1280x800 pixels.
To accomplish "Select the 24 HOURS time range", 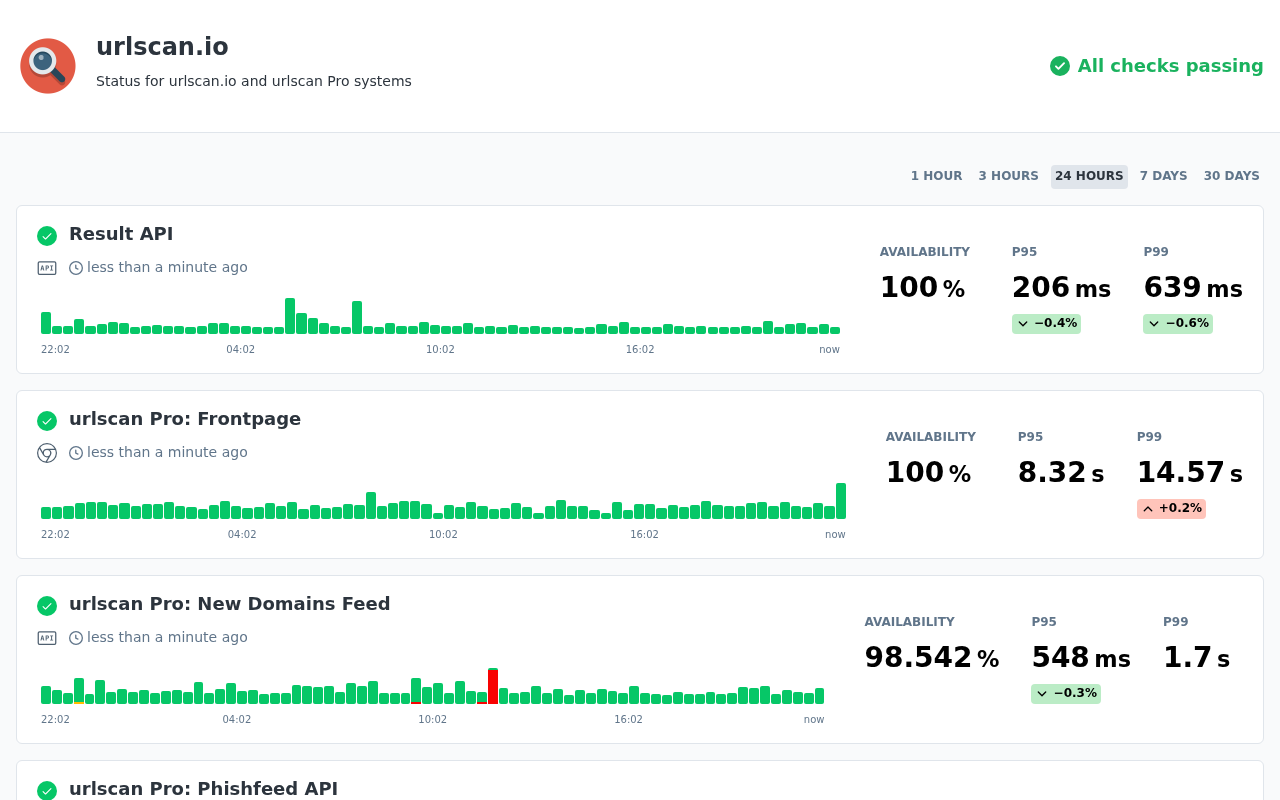I will 1089,176.
